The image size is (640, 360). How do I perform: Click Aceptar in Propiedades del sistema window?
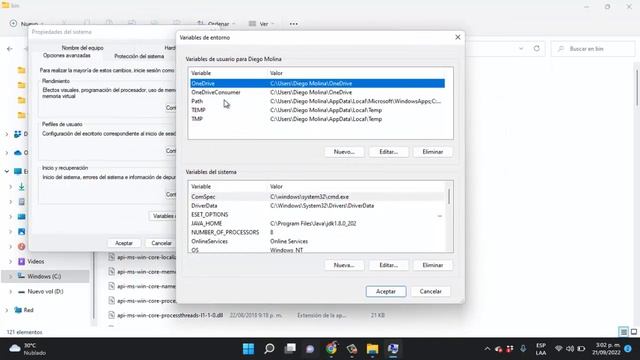point(124,243)
